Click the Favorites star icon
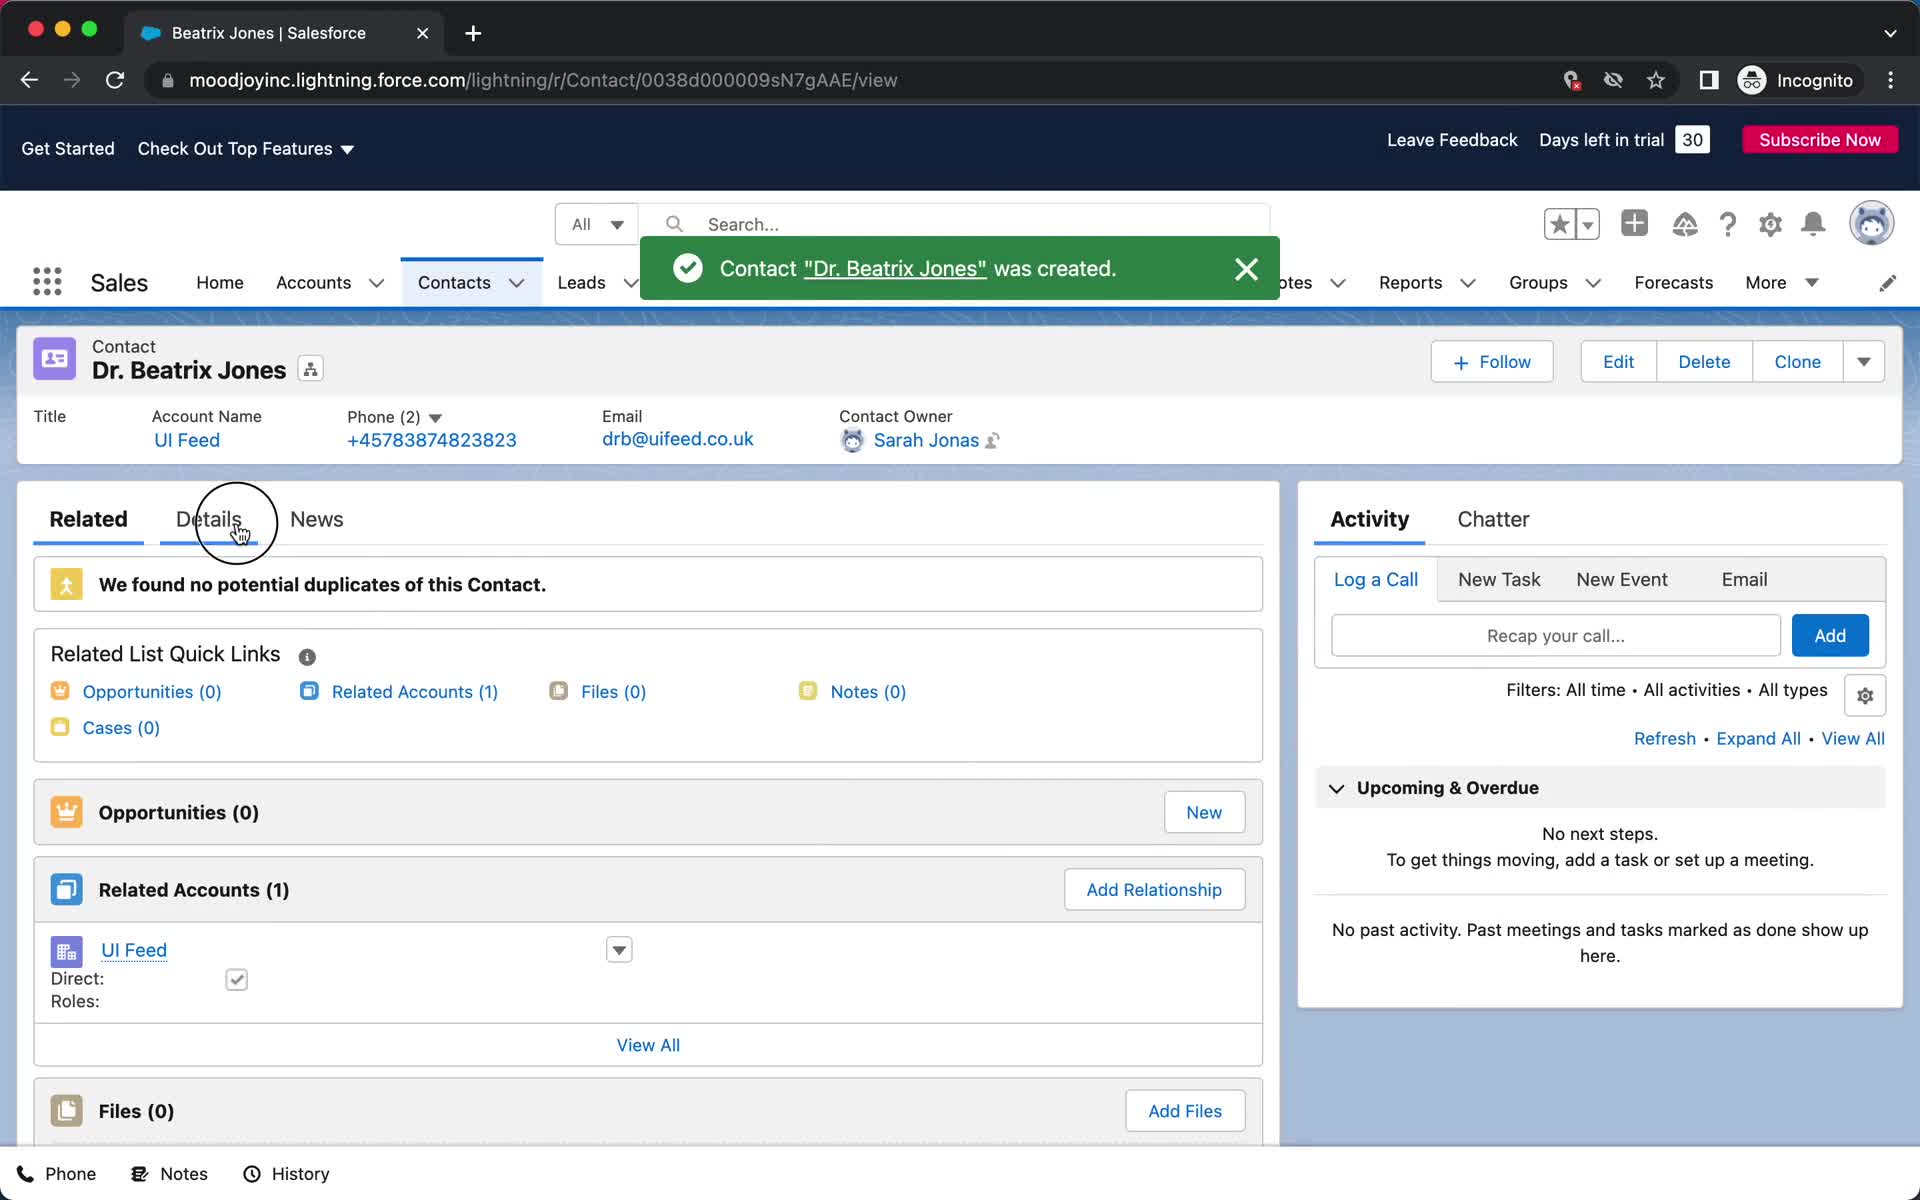The image size is (1920, 1200). tap(1560, 224)
